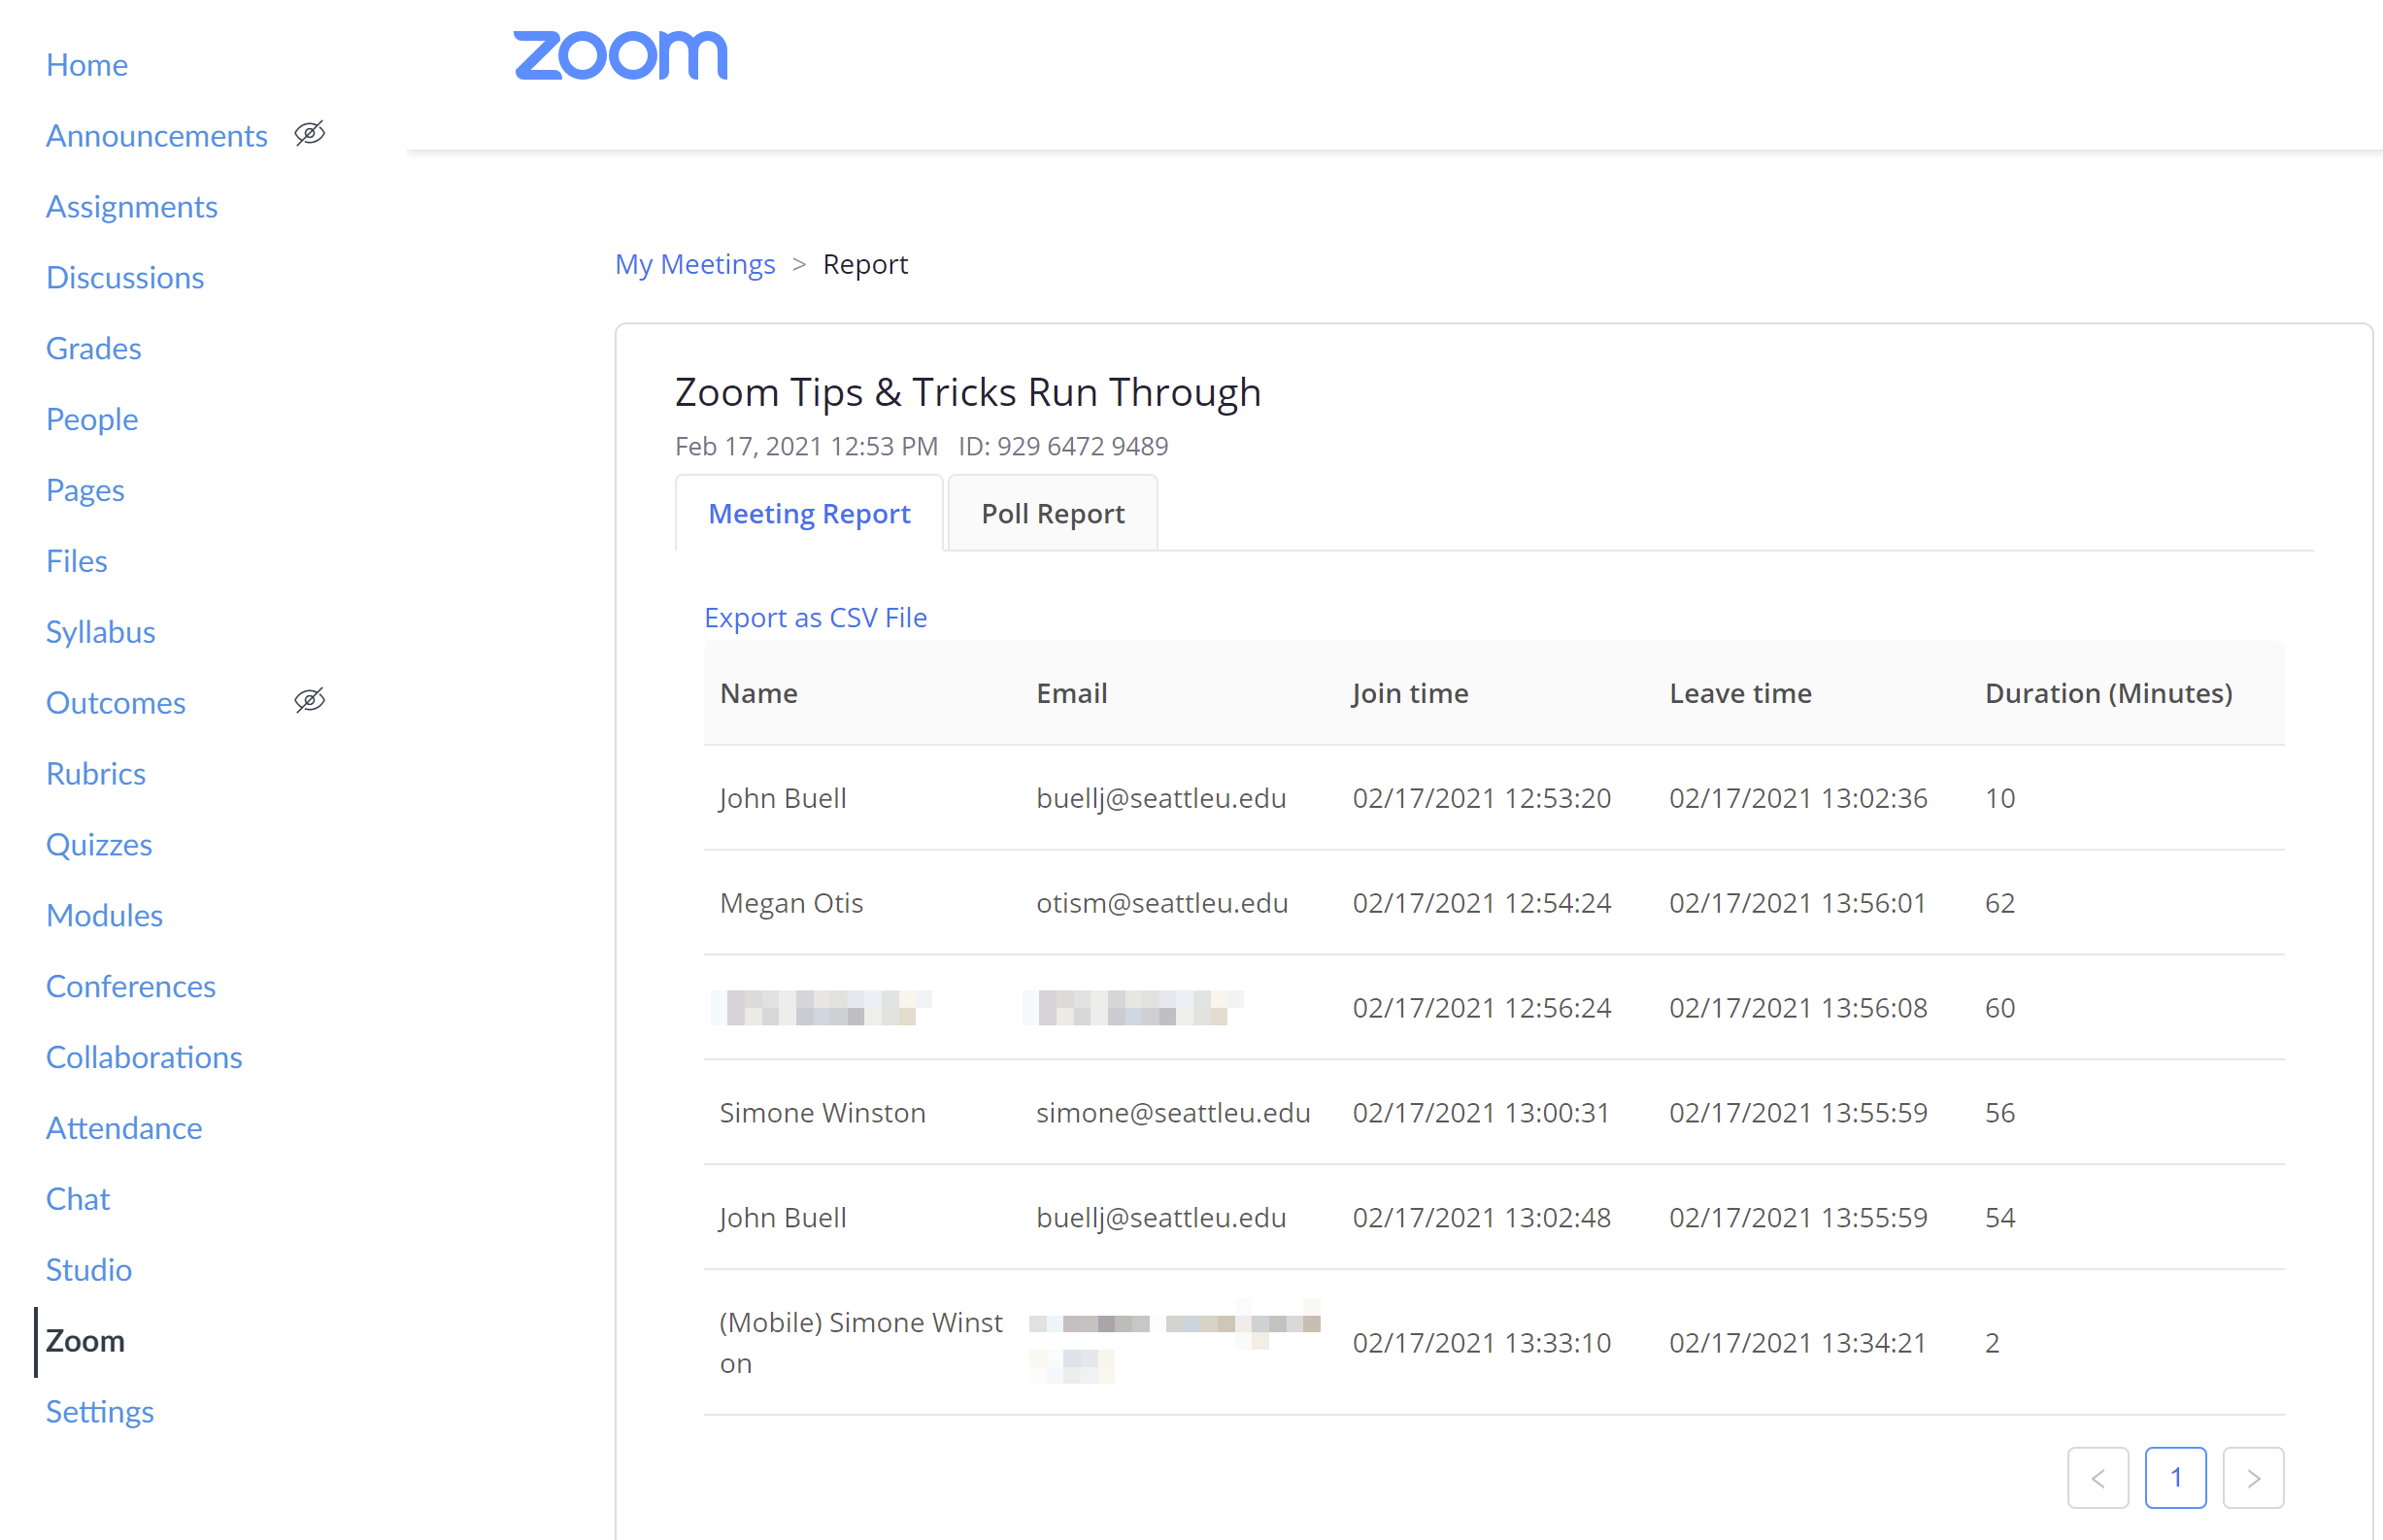Navigate to the Grades section

tap(94, 348)
